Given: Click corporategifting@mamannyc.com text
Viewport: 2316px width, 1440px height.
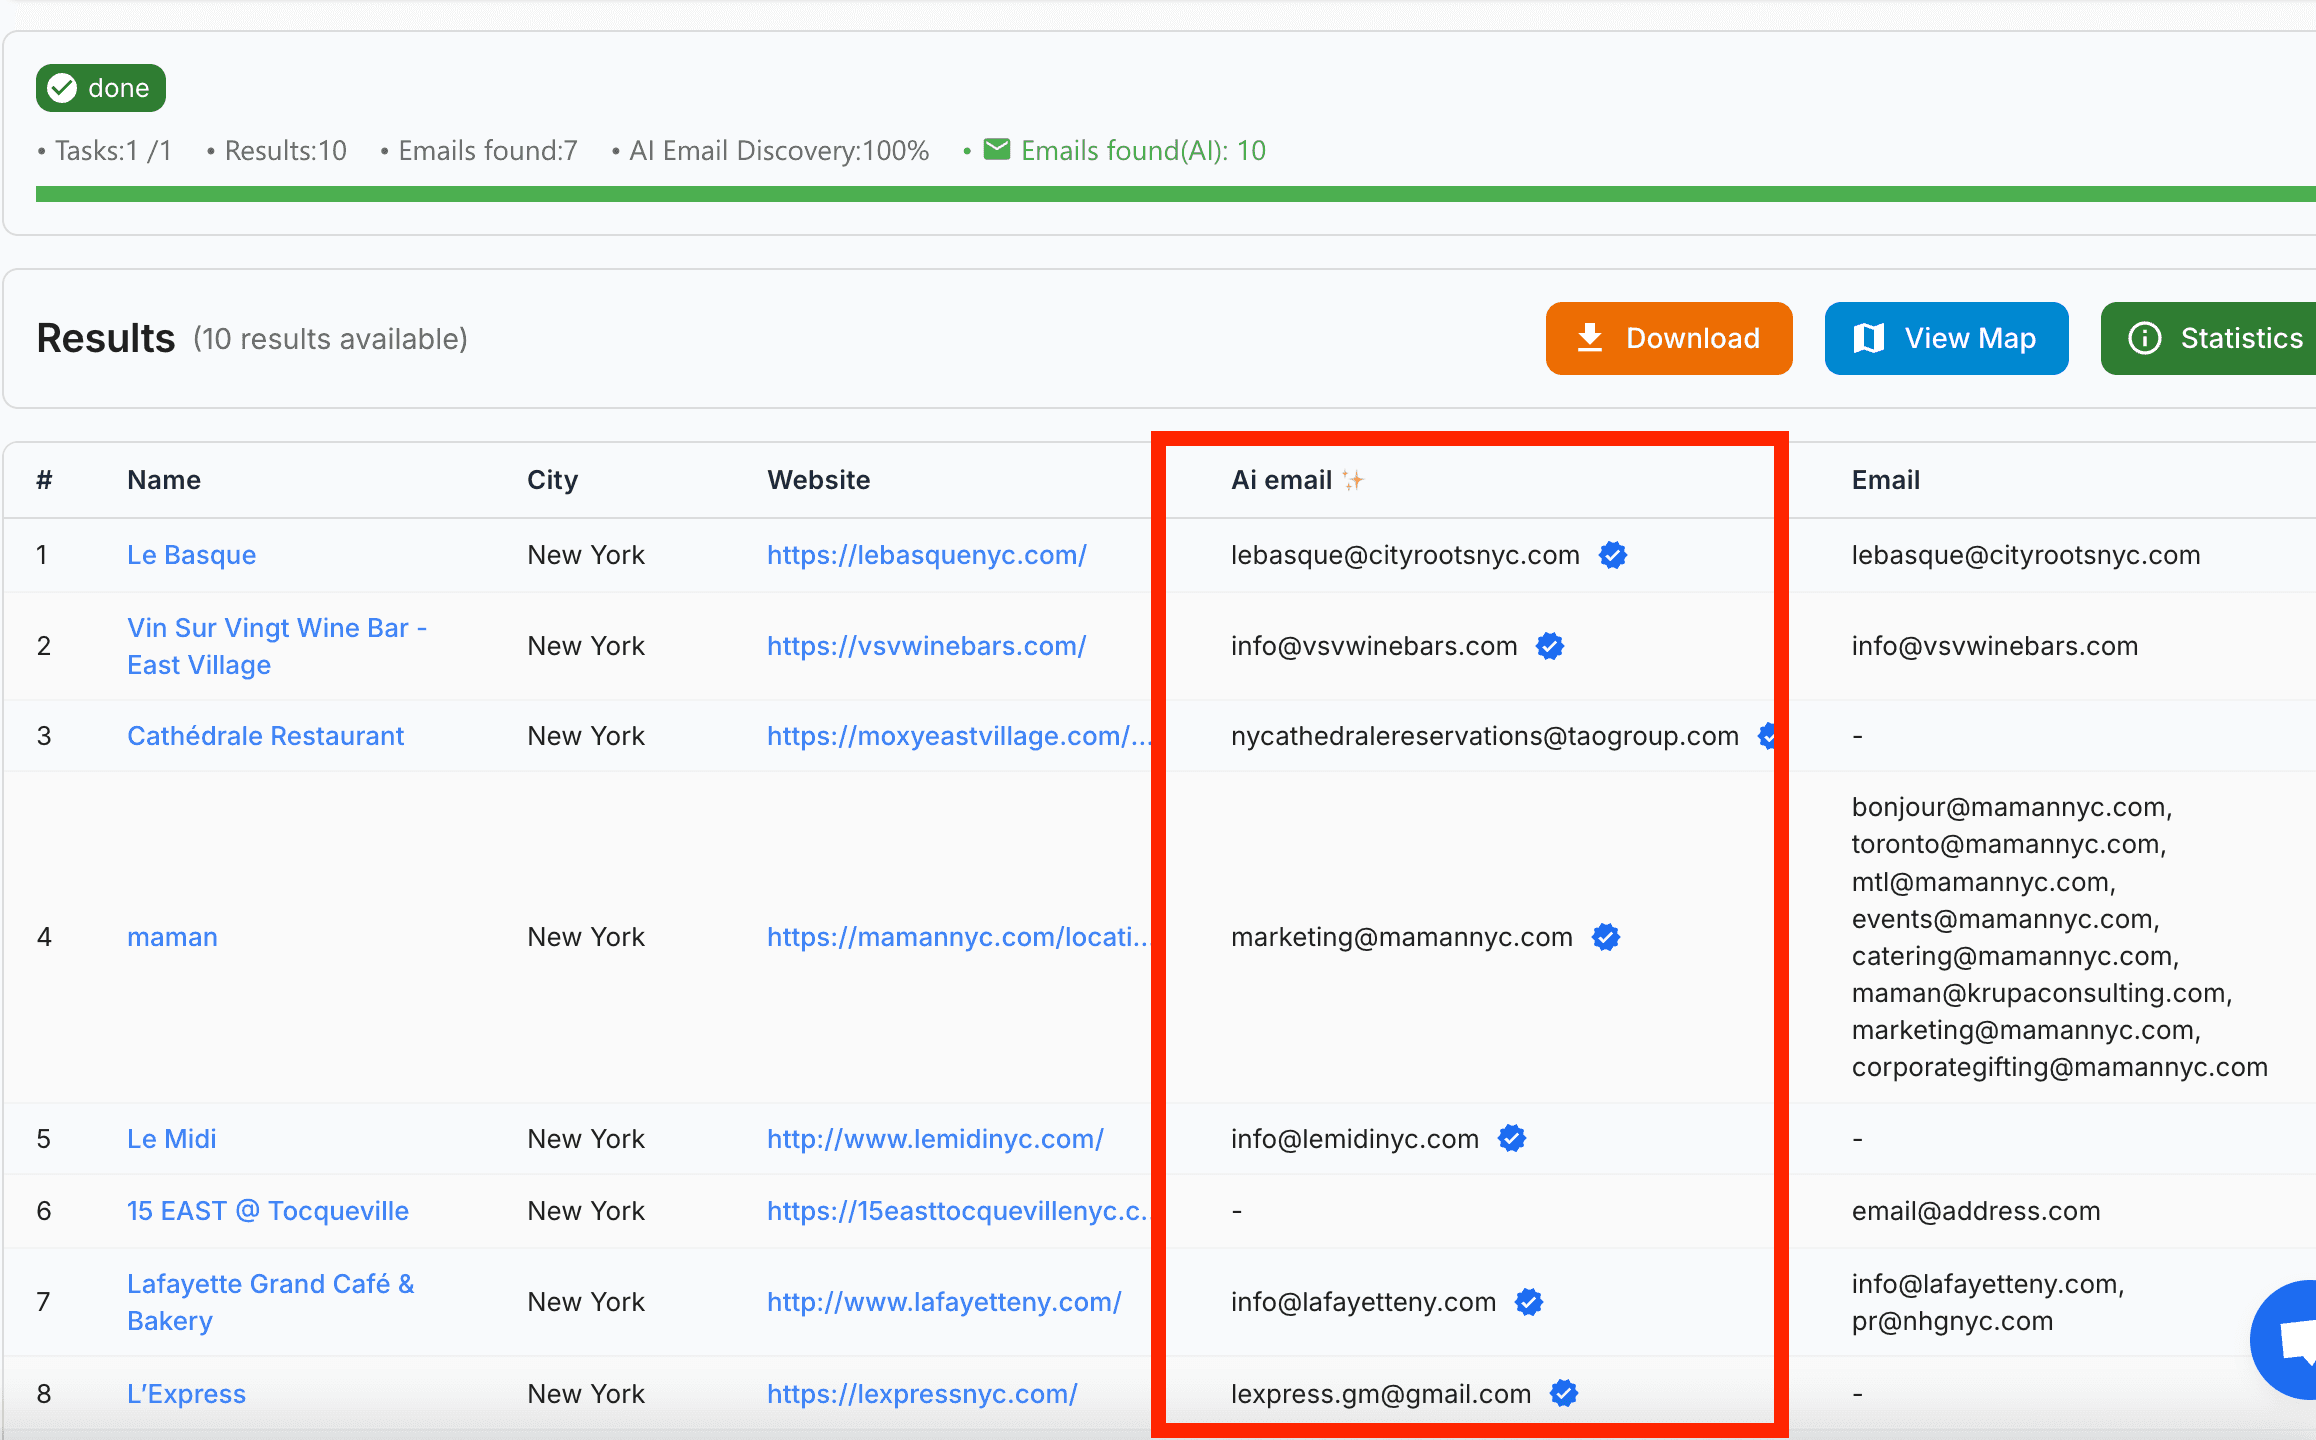Looking at the screenshot, I should tap(2059, 1067).
